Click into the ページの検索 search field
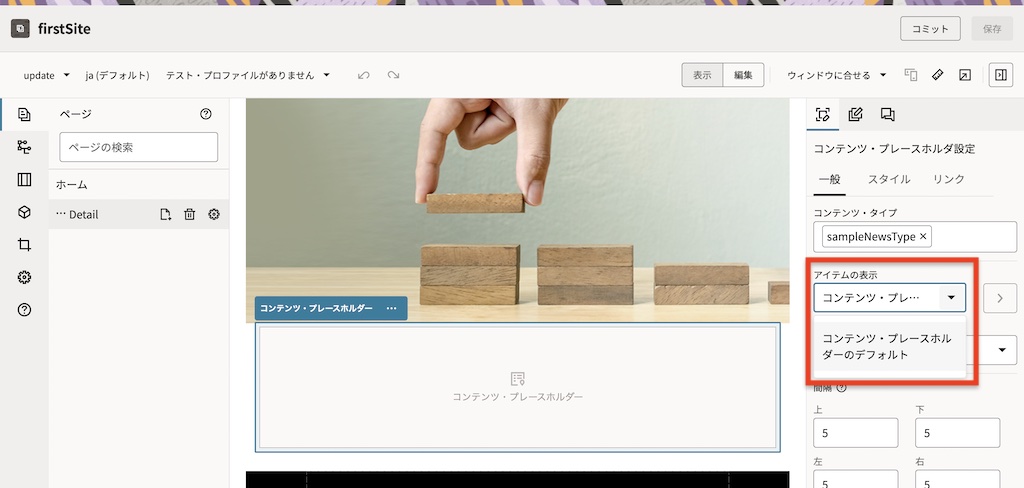Image resolution: width=1024 pixels, height=488 pixels. (x=138, y=147)
